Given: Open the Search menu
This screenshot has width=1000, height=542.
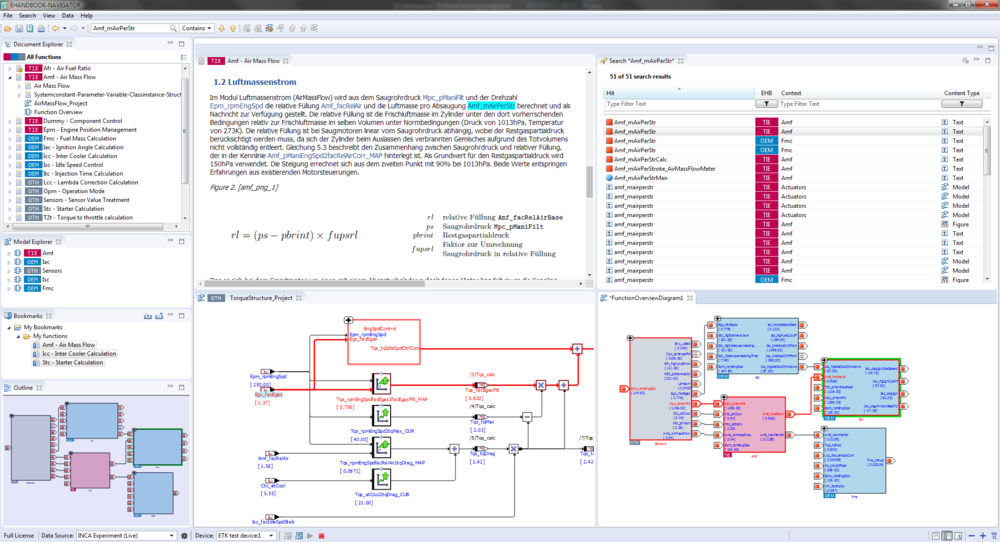Looking at the screenshot, I should pyautogui.click(x=27, y=15).
